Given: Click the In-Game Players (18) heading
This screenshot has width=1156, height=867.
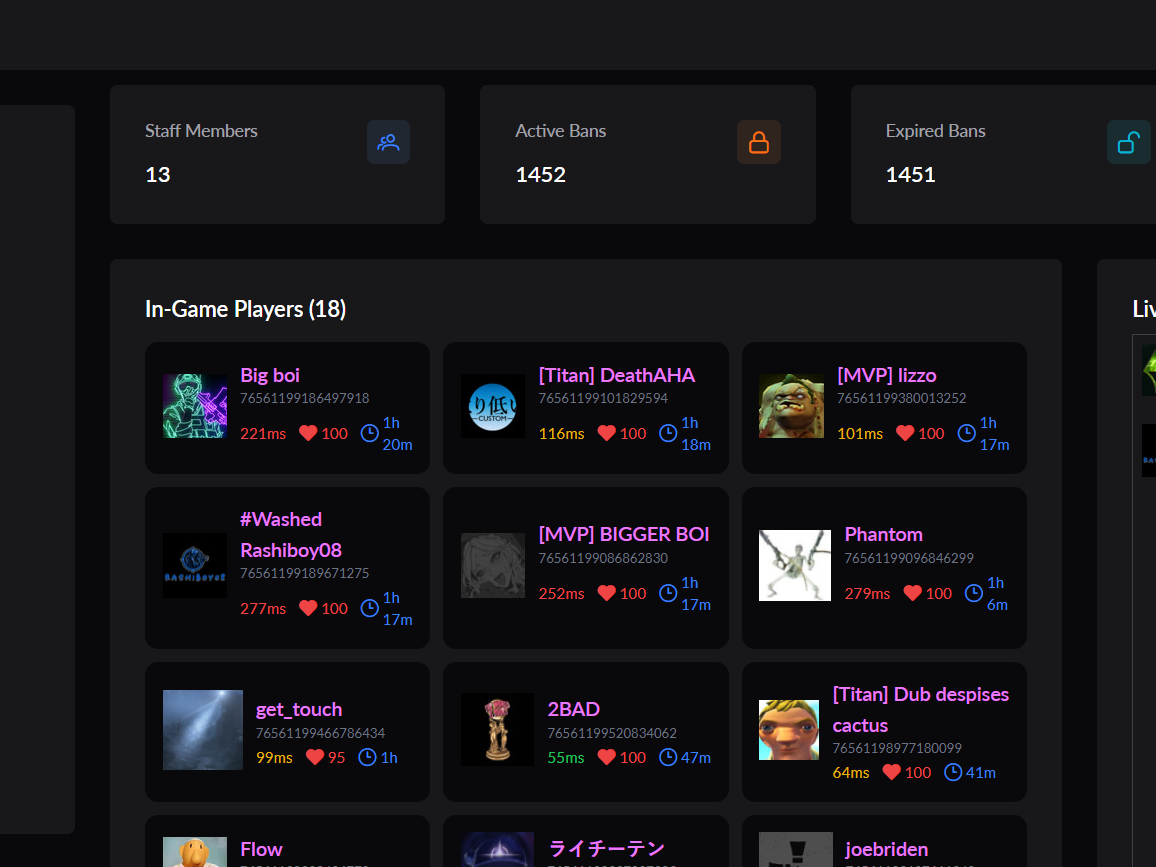Looking at the screenshot, I should pyautogui.click(x=246, y=309).
